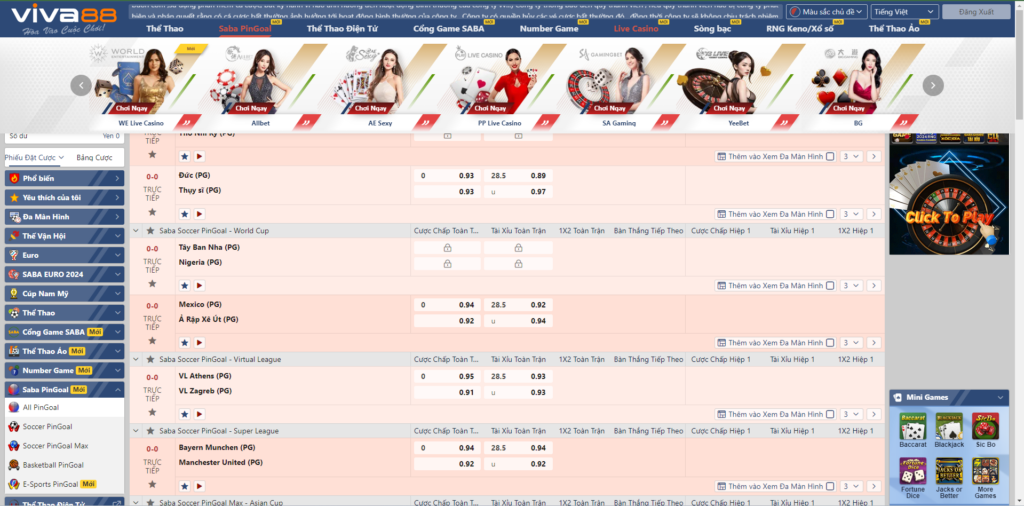Check multi-screen box for VL Athens match
The height and width of the screenshot is (506, 1024).
(829, 413)
